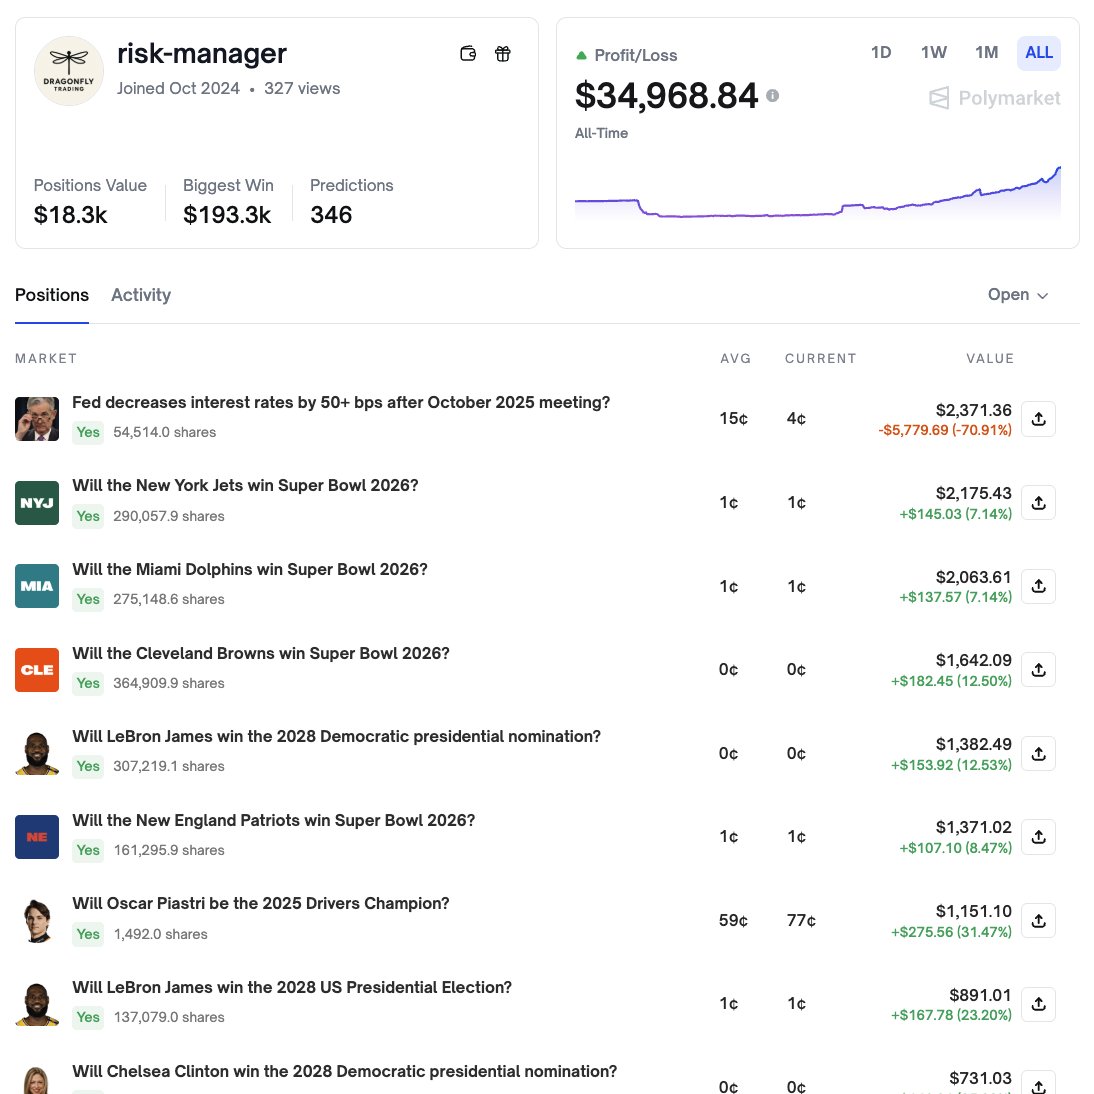The width and height of the screenshot is (1094, 1094).
Task: Click the Biggest Win $193.3k figure
Action: (x=227, y=215)
